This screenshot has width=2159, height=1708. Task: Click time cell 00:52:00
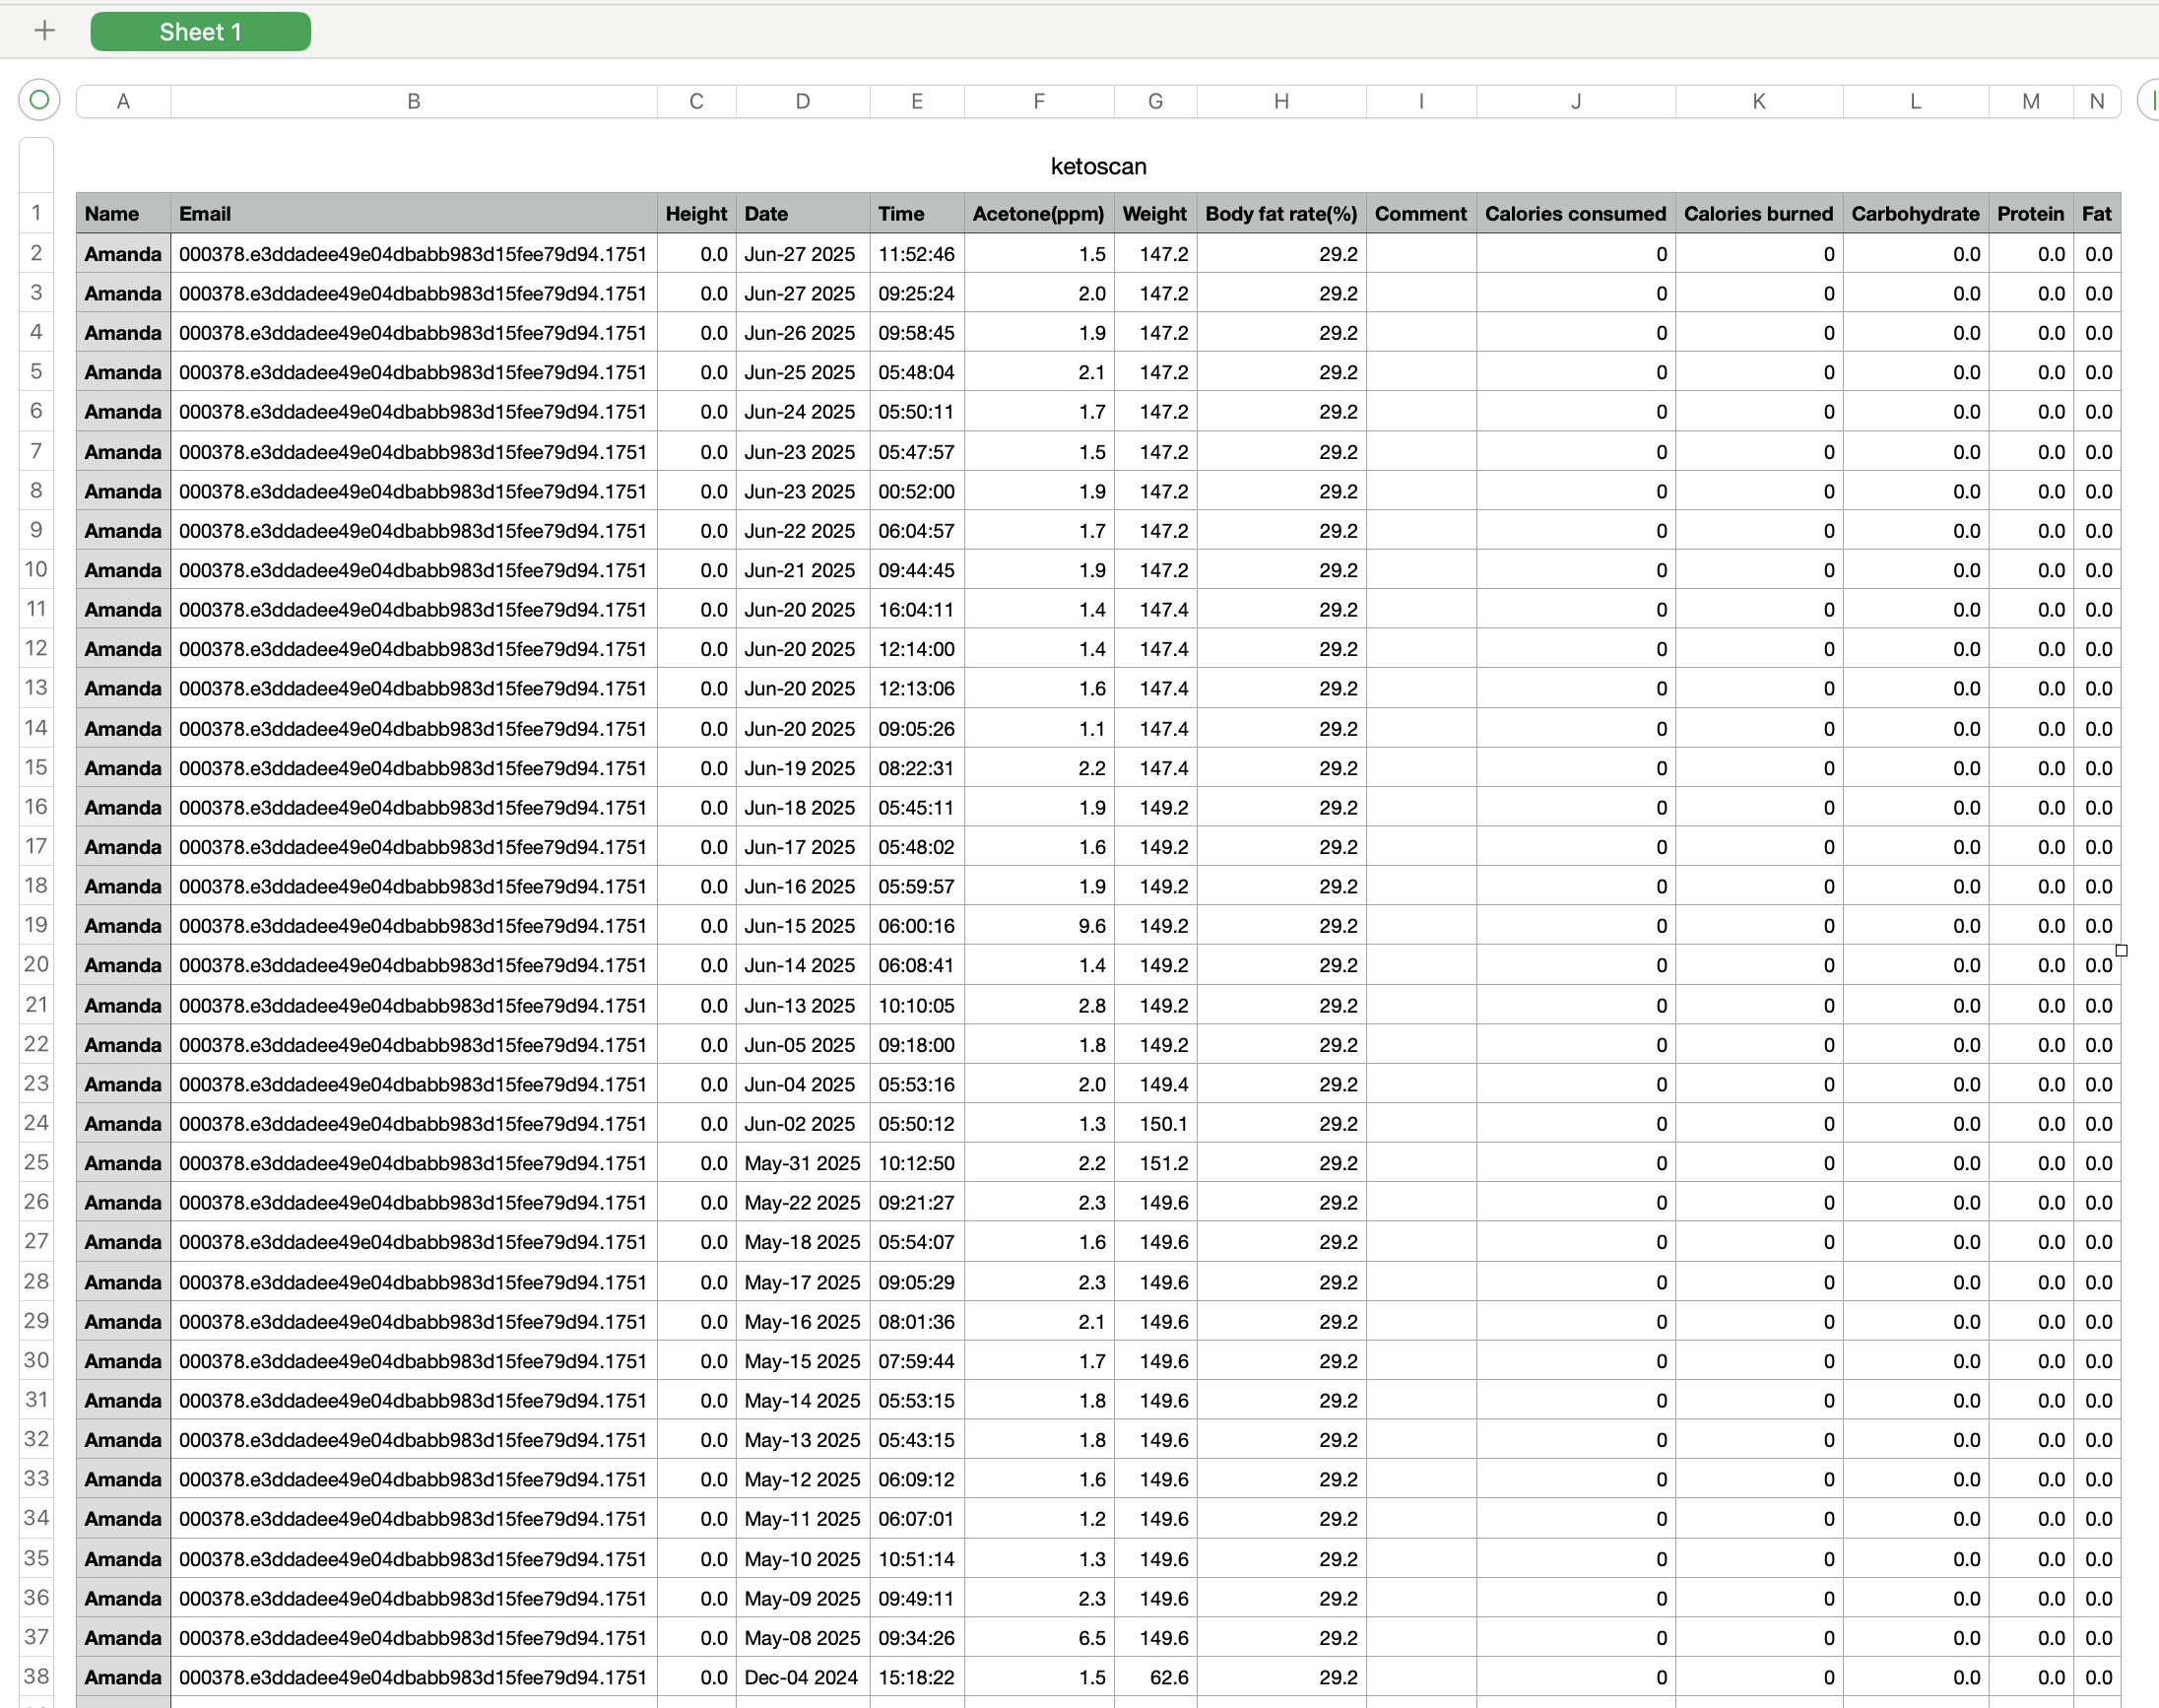coord(917,491)
